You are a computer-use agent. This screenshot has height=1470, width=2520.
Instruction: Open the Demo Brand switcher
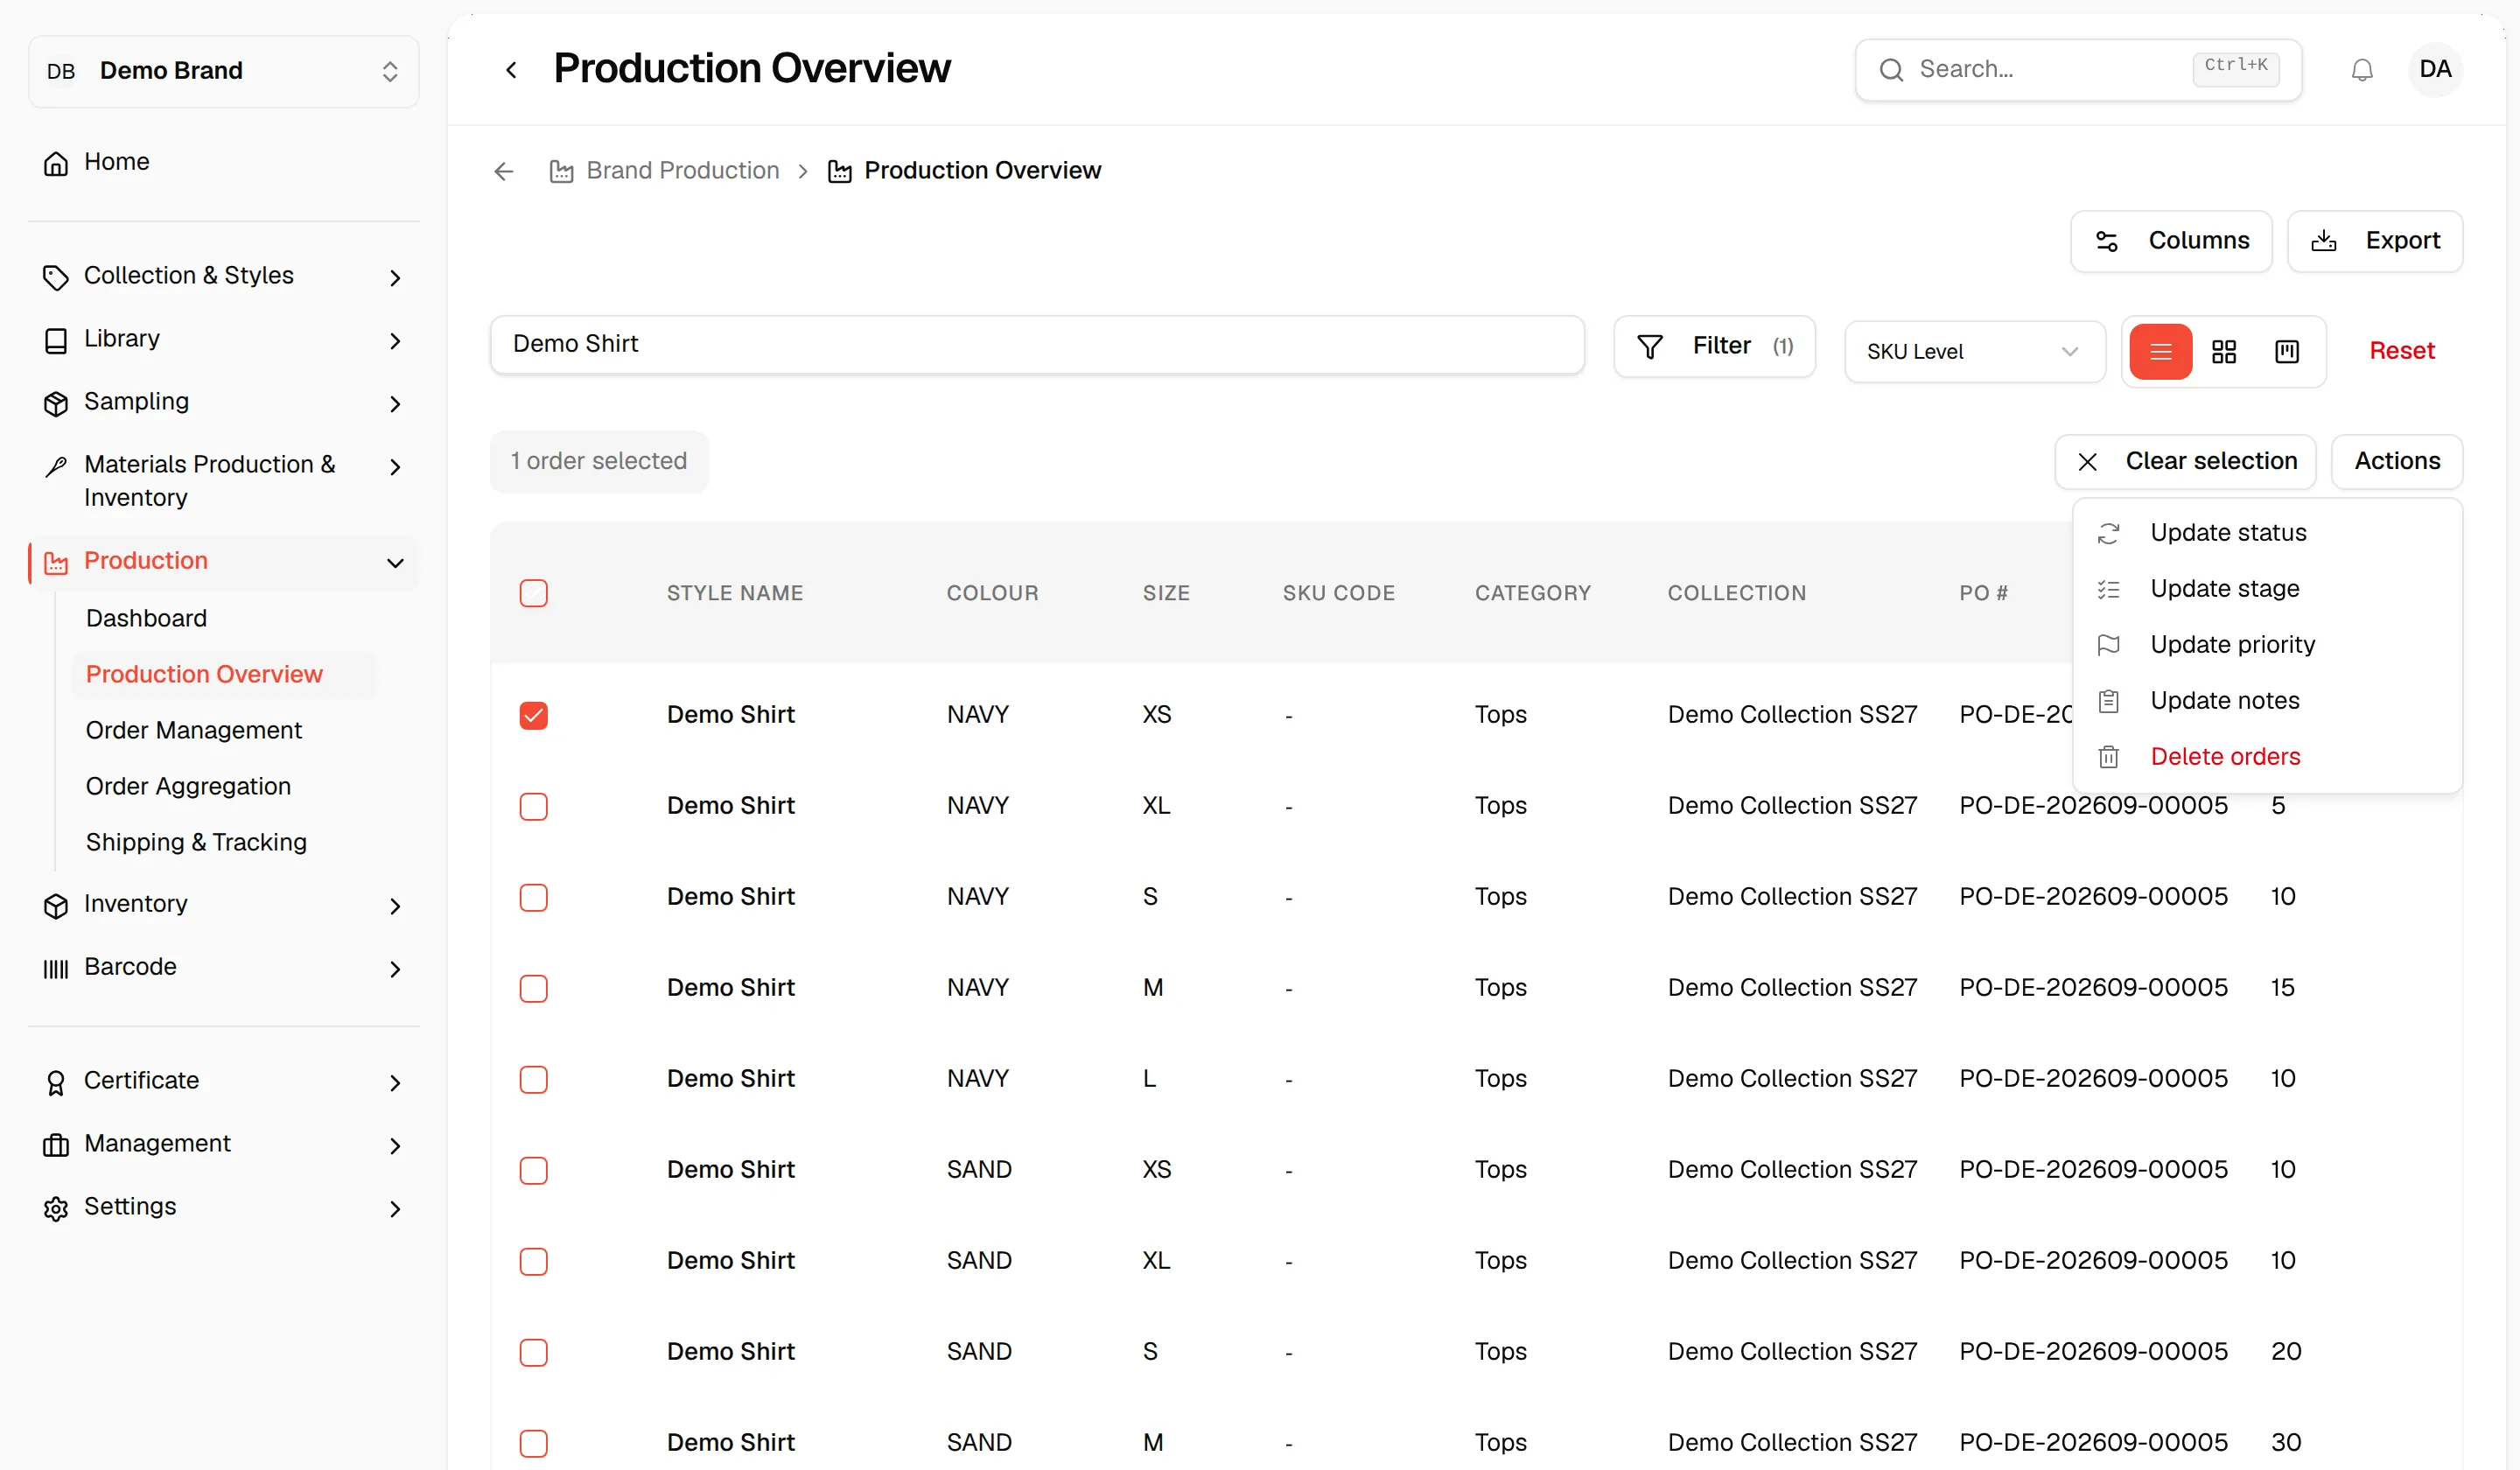223,71
